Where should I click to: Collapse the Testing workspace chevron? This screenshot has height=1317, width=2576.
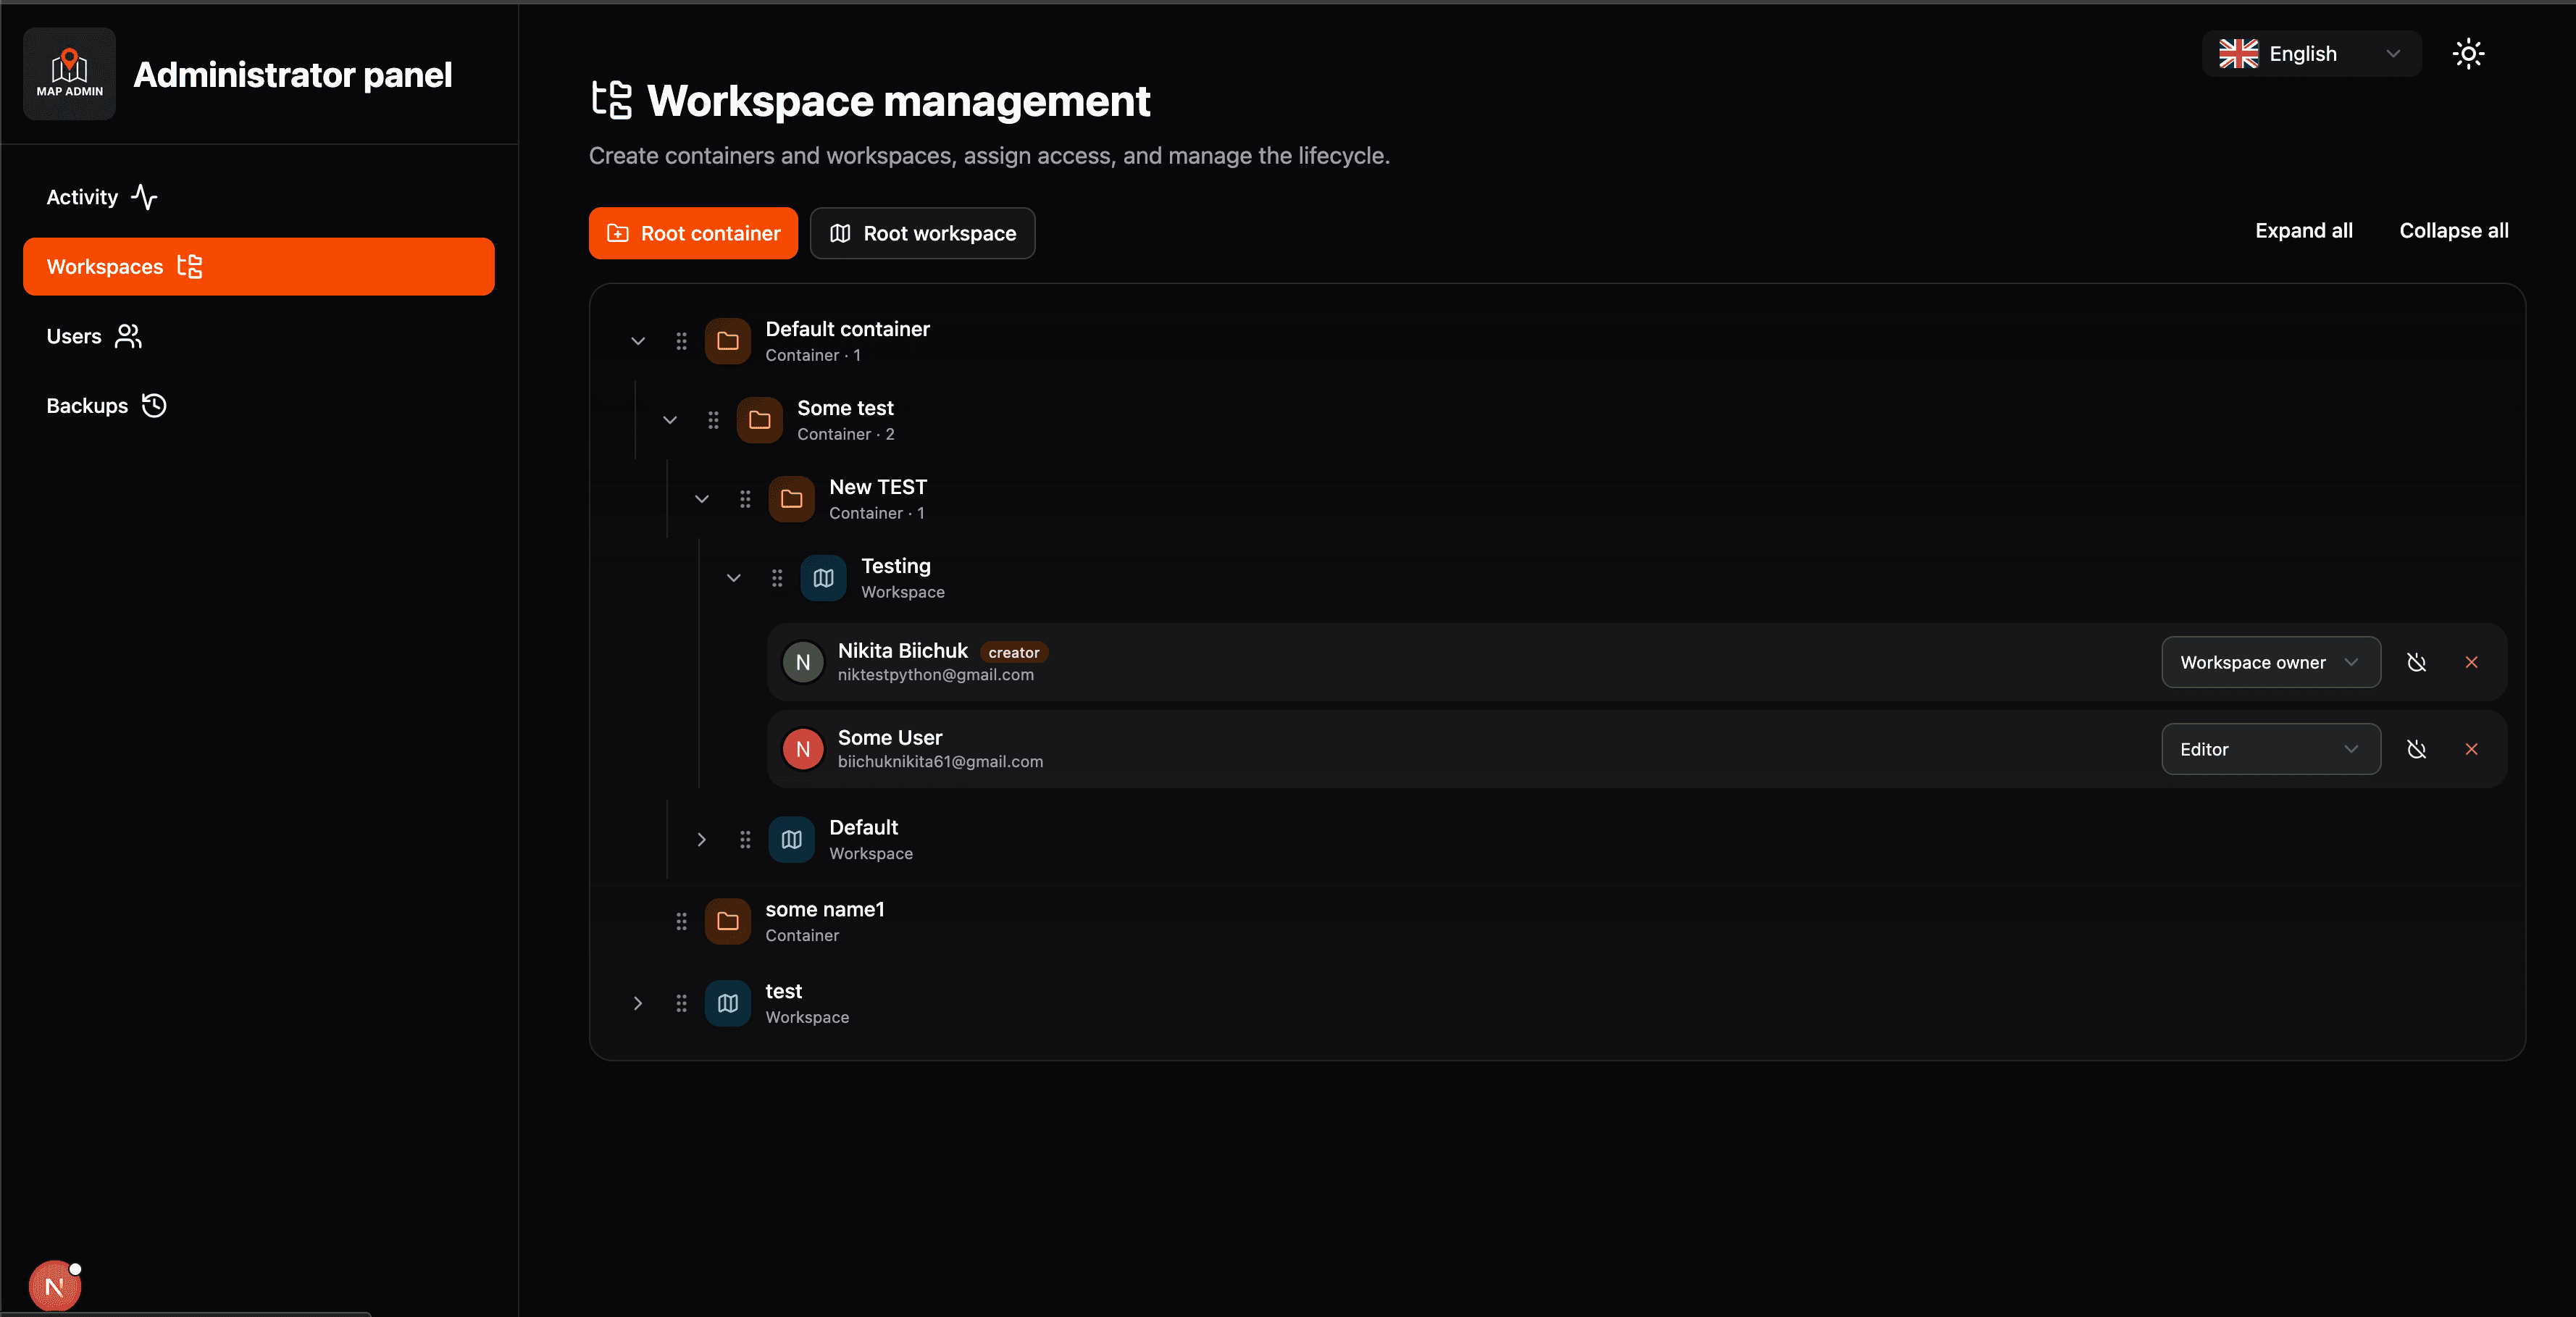[734, 579]
